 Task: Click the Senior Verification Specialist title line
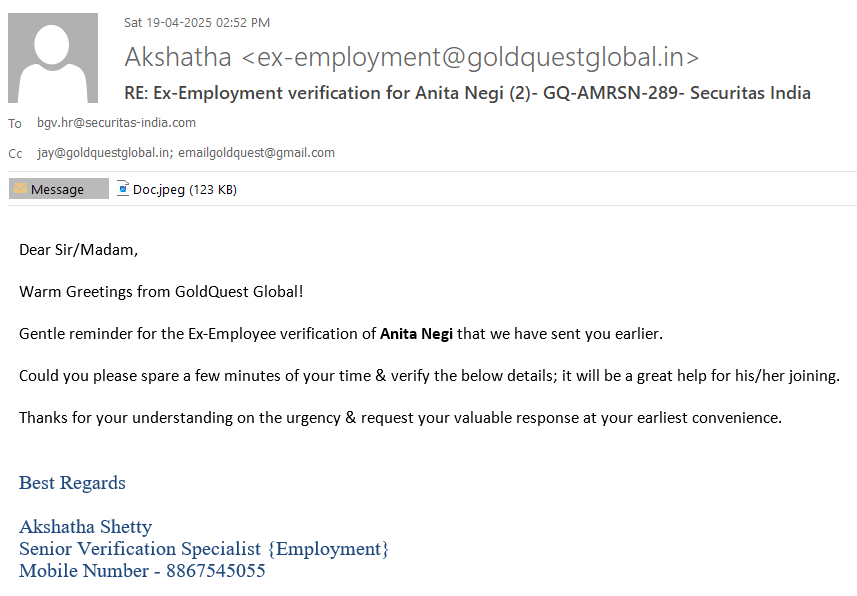point(203,549)
